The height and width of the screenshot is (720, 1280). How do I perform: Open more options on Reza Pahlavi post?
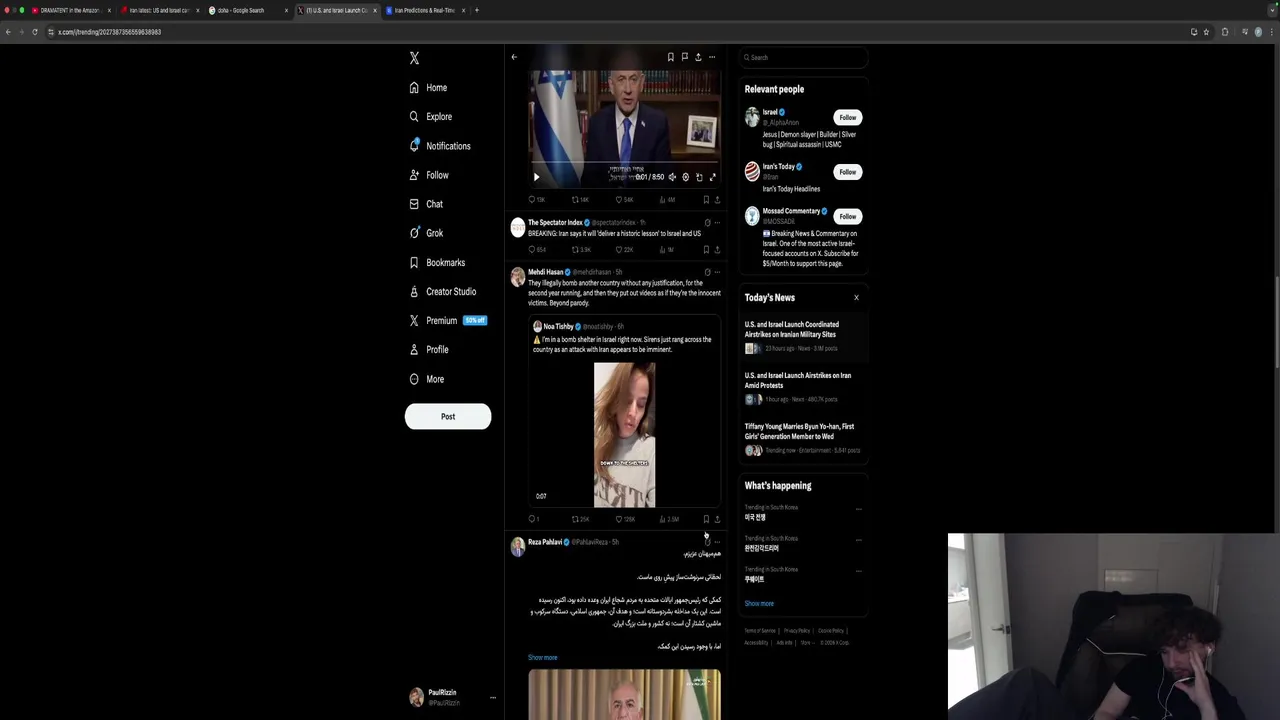click(x=717, y=542)
